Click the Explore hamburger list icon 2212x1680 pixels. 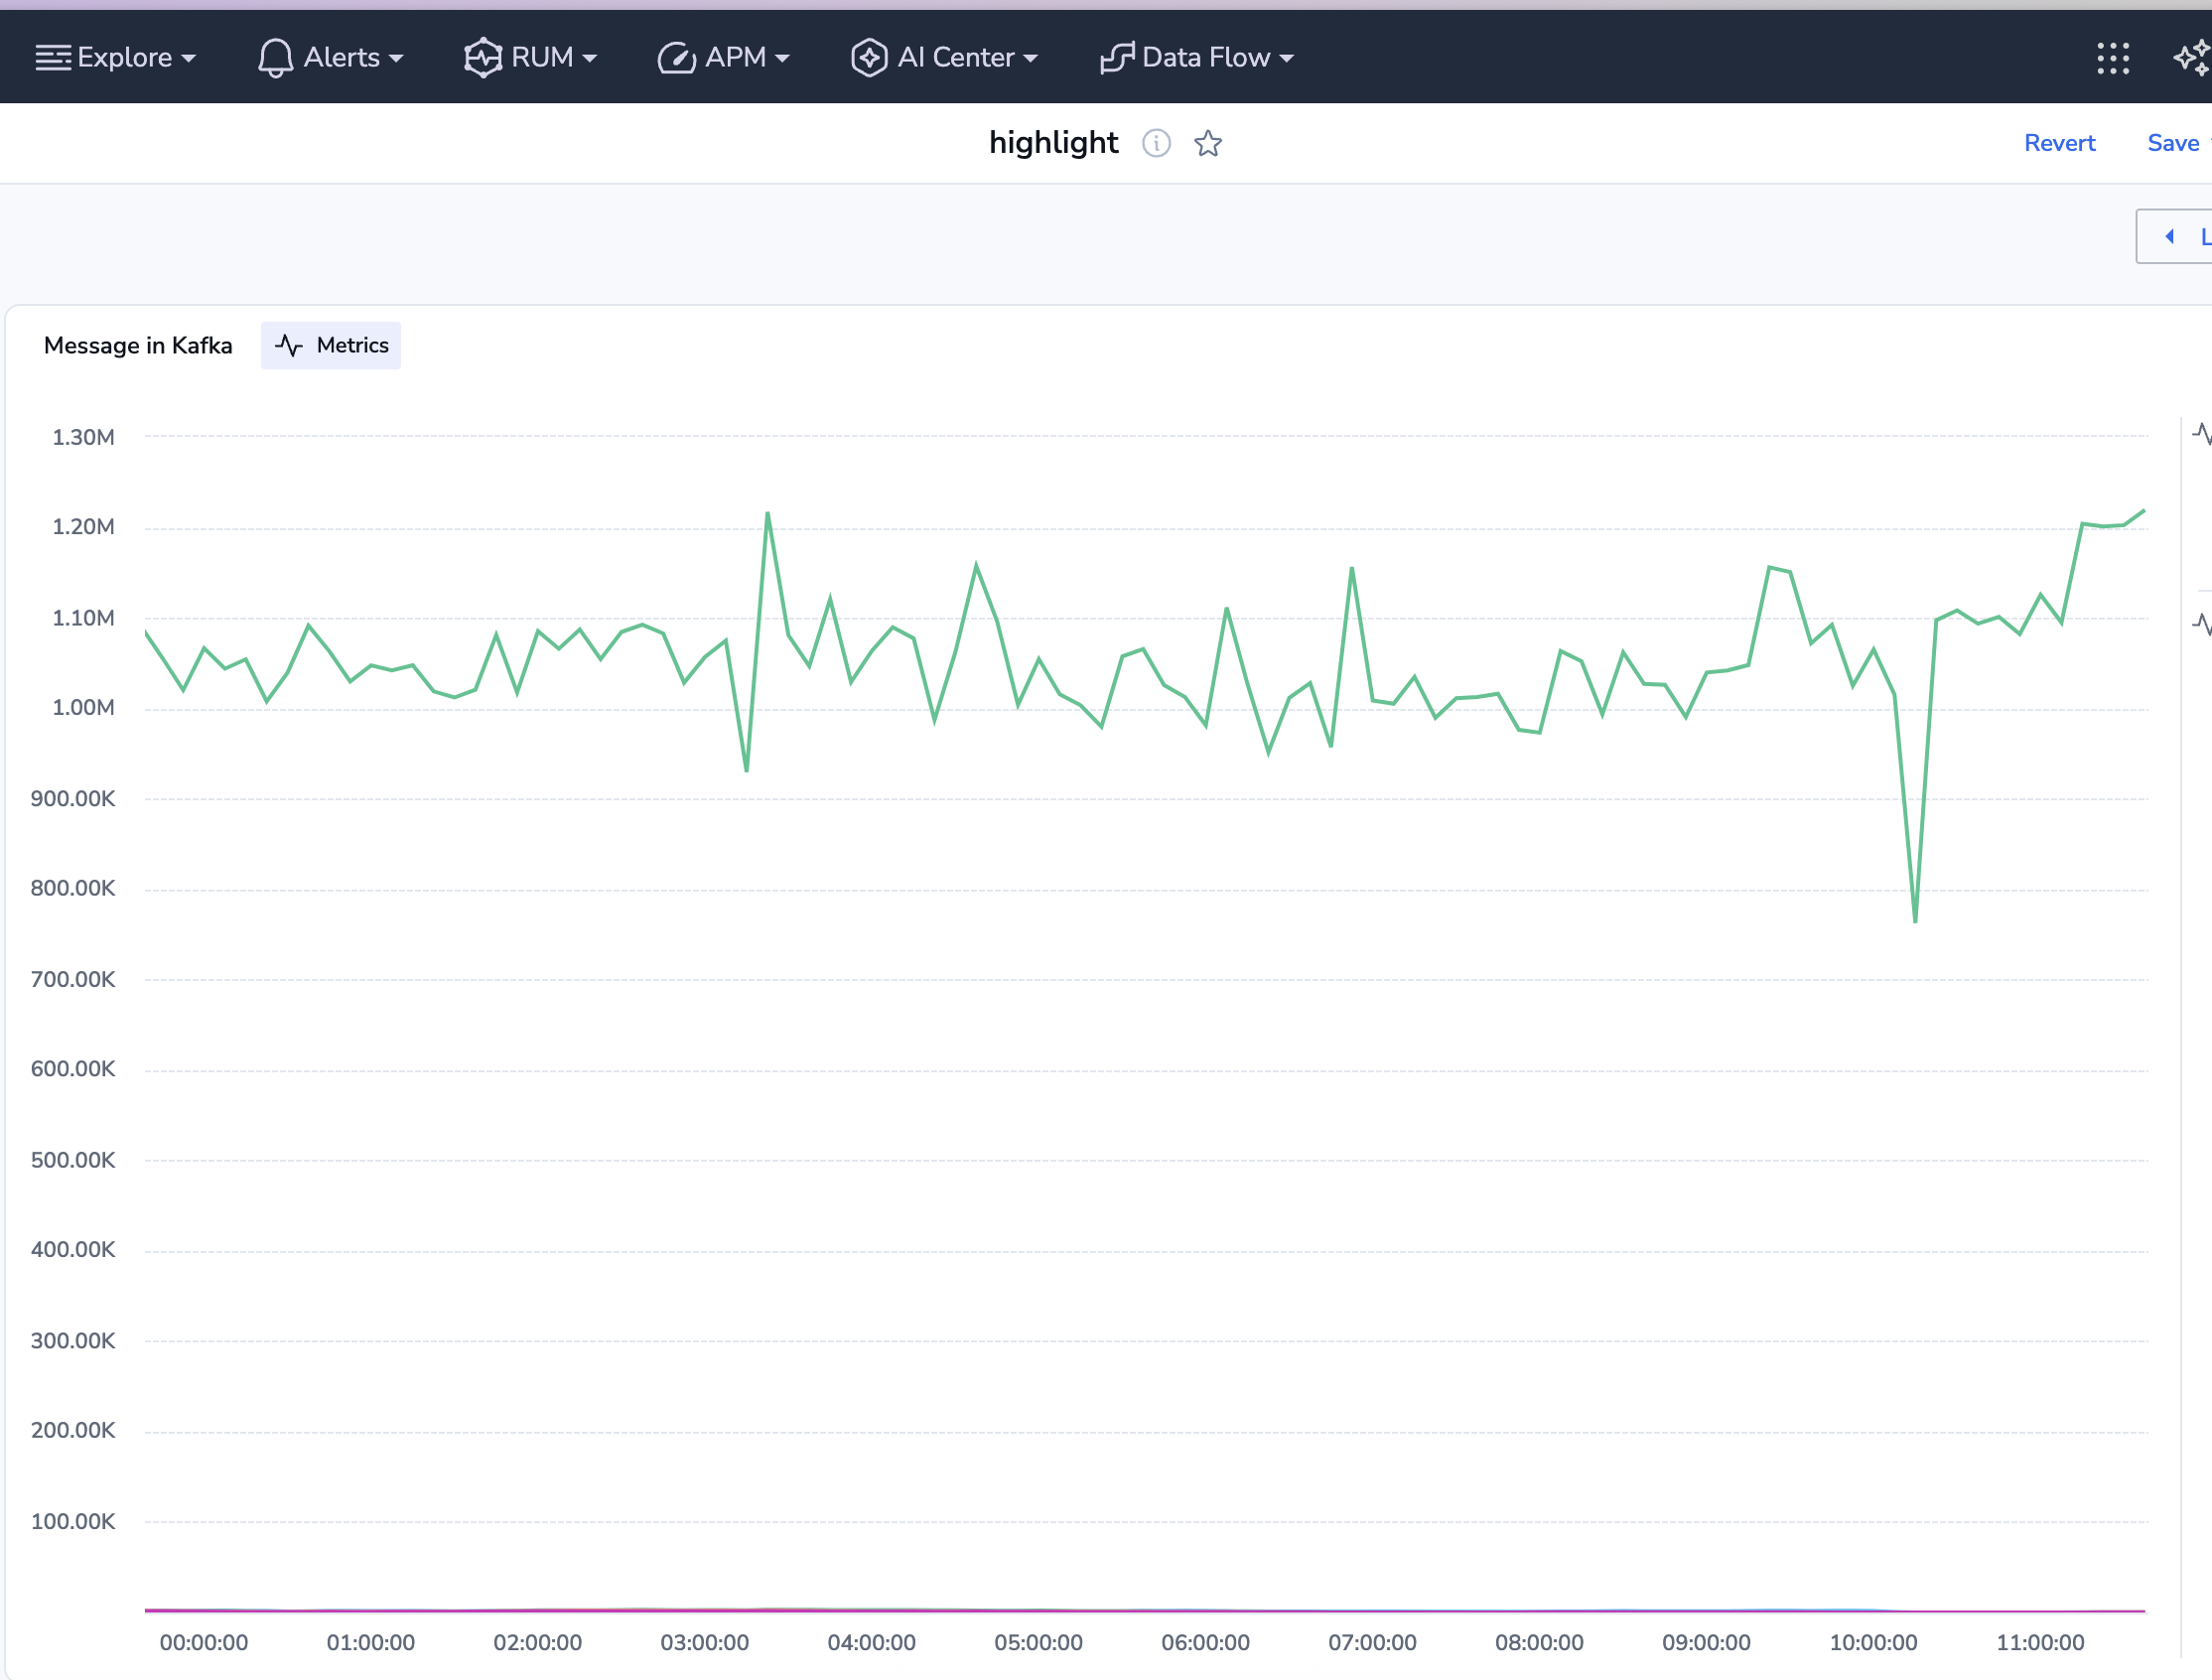(53, 58)
